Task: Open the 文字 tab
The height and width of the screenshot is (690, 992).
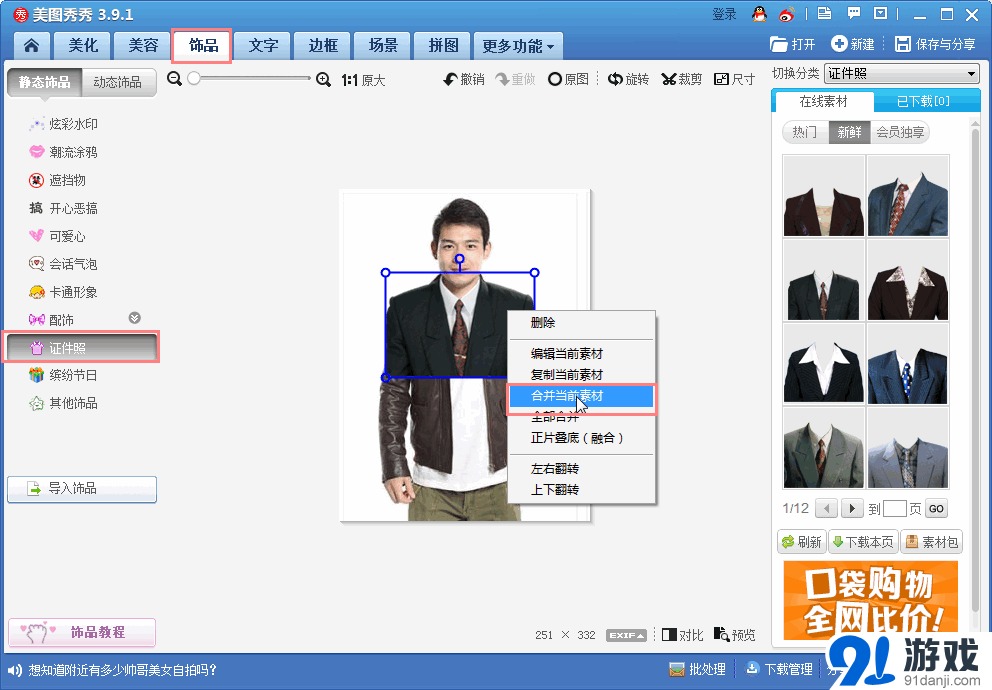Action: pyautogui.click(x=263, y=46)
